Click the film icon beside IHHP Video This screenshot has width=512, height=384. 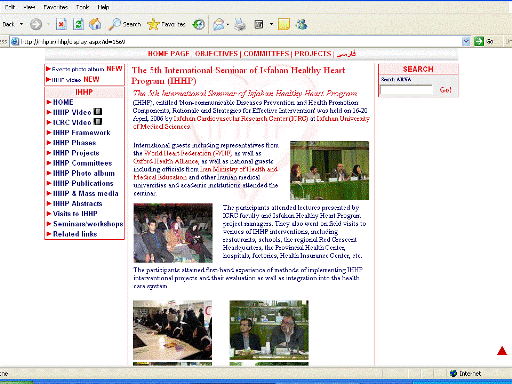(x=98, y=112)
